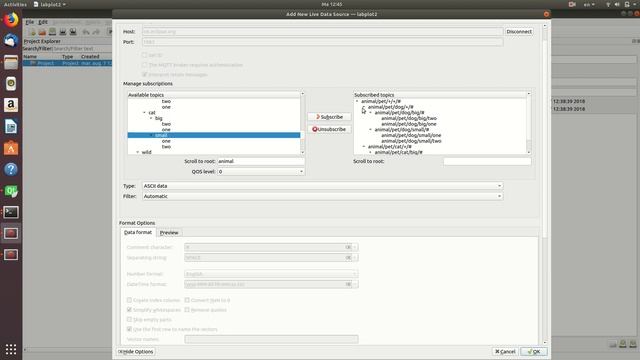Open the Type dropdown showing ASCII data

pyautogui.click(x=322, y=186)
